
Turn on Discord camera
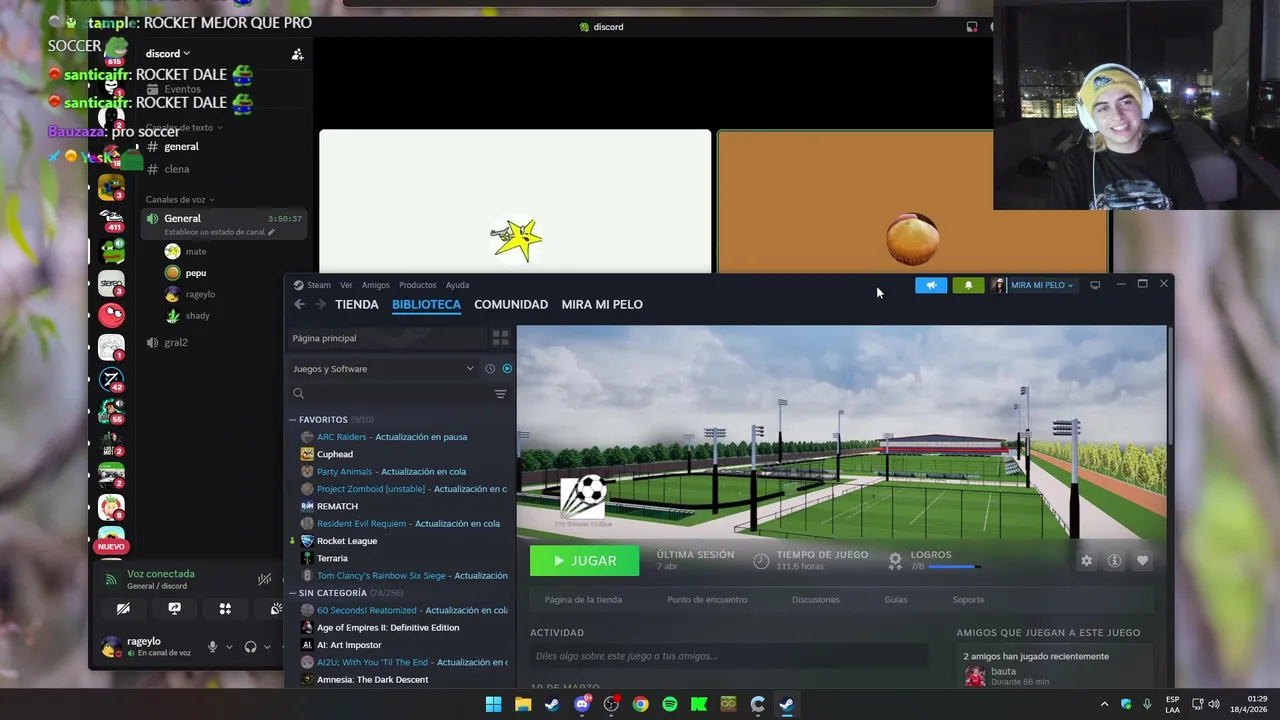[123, 609]
